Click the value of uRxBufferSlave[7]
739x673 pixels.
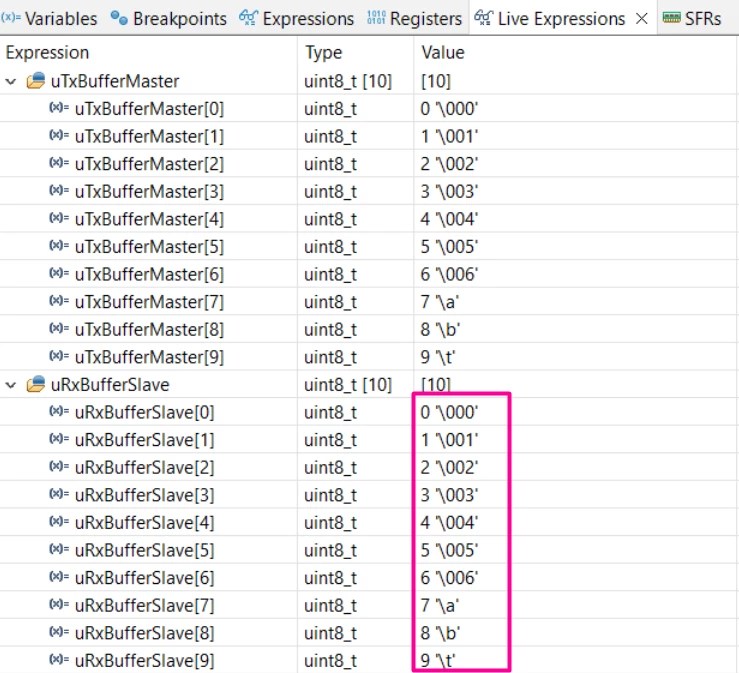pos(439,605)
